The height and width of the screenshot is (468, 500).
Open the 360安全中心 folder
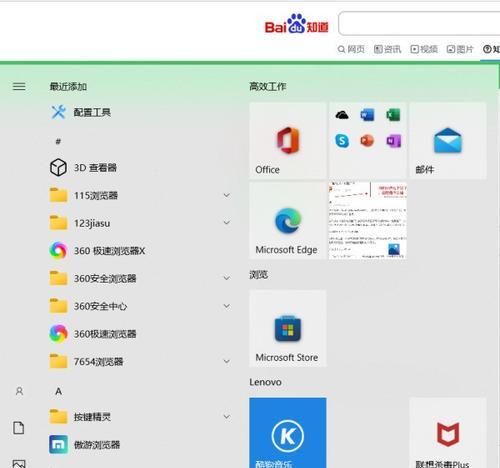[88, 306]
